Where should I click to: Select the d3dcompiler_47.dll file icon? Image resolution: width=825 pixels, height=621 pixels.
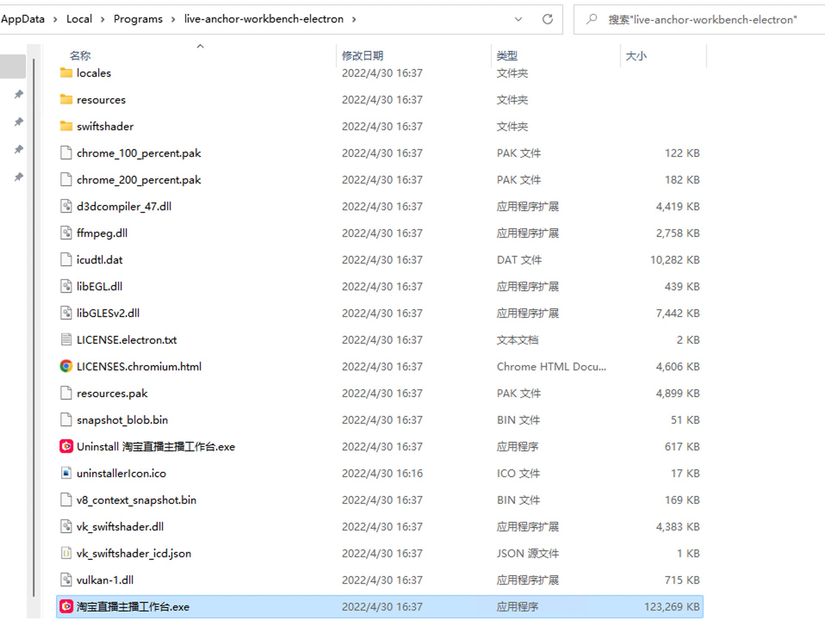point(66,206)
